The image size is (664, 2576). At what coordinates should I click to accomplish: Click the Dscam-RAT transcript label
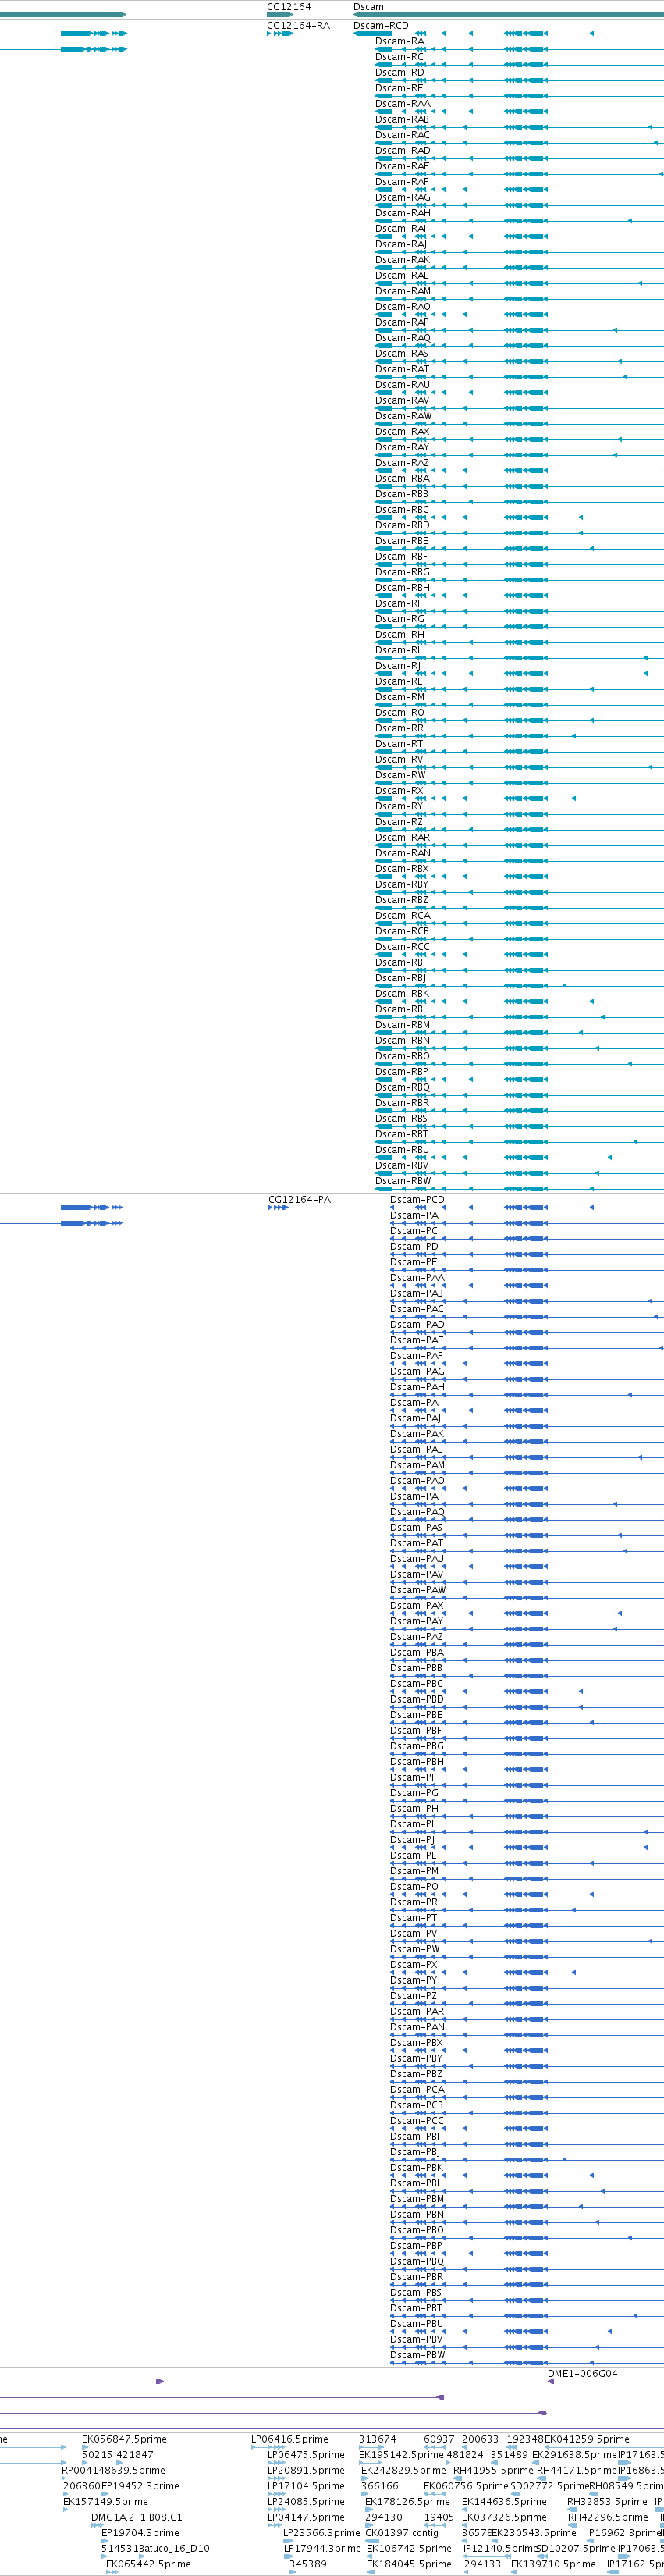pos(402,369)
